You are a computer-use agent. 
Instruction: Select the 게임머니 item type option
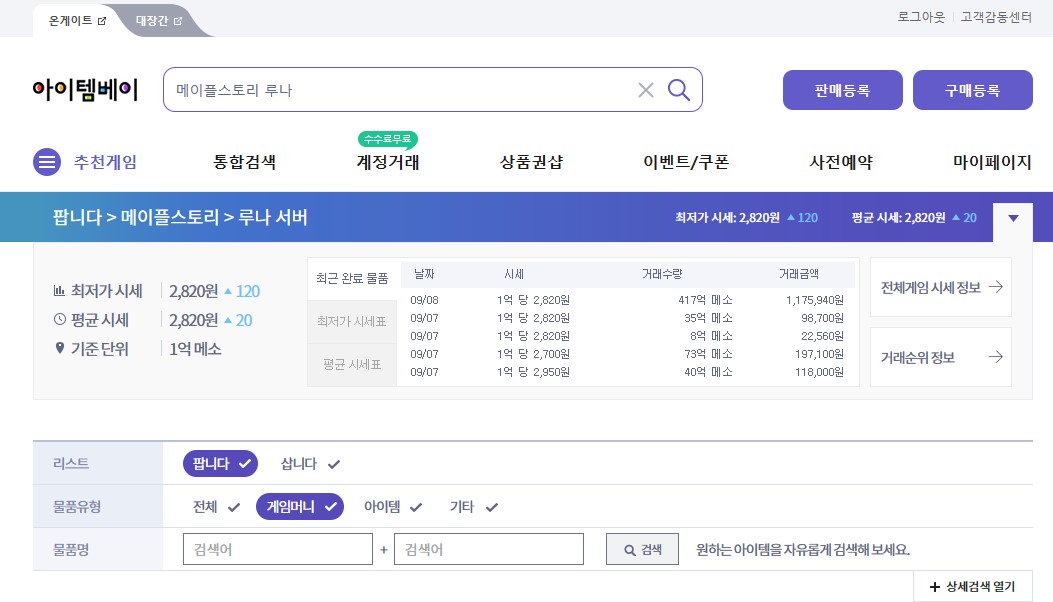[x=300, y=507]
